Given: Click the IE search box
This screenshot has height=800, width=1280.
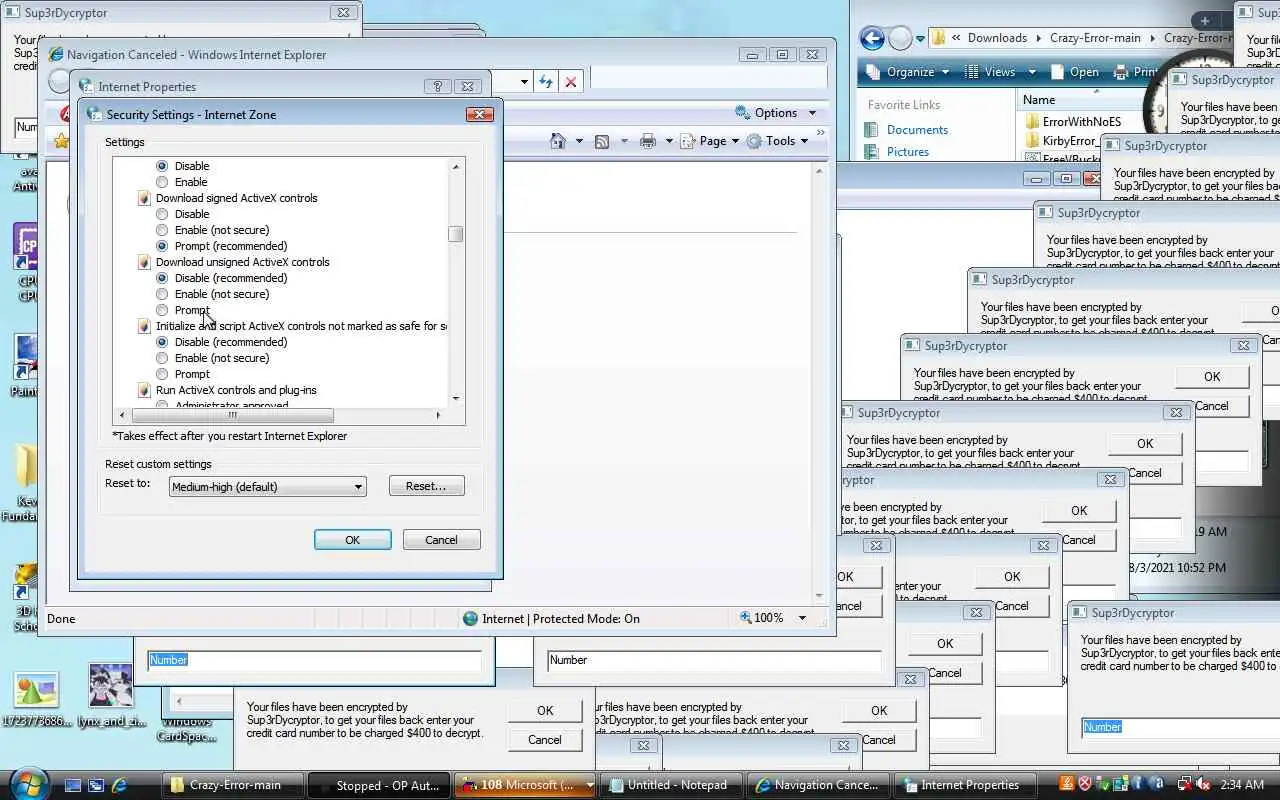Looking at the screenshot, I should [708, 78].
